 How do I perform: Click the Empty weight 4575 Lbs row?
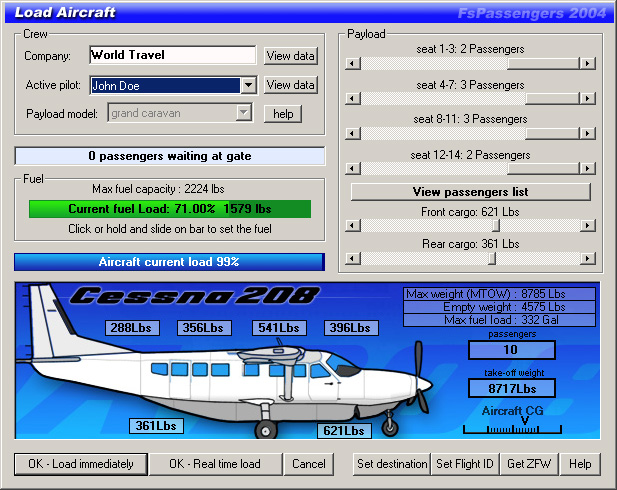(x=499, y=307)
